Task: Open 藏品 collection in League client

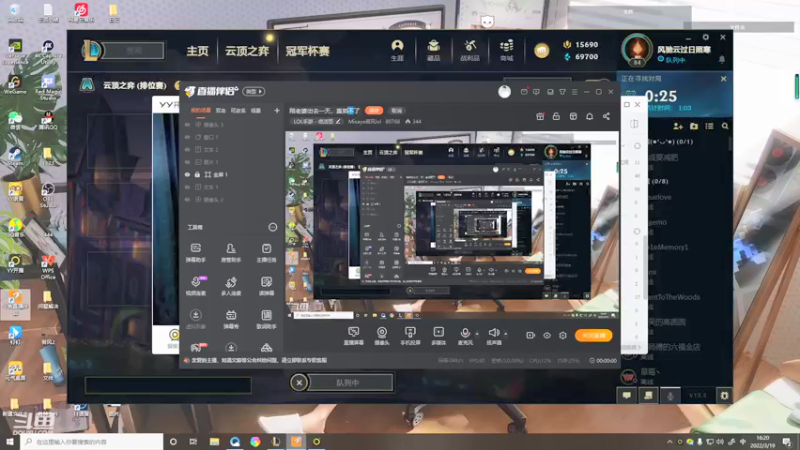Action: tap(434, 51)
